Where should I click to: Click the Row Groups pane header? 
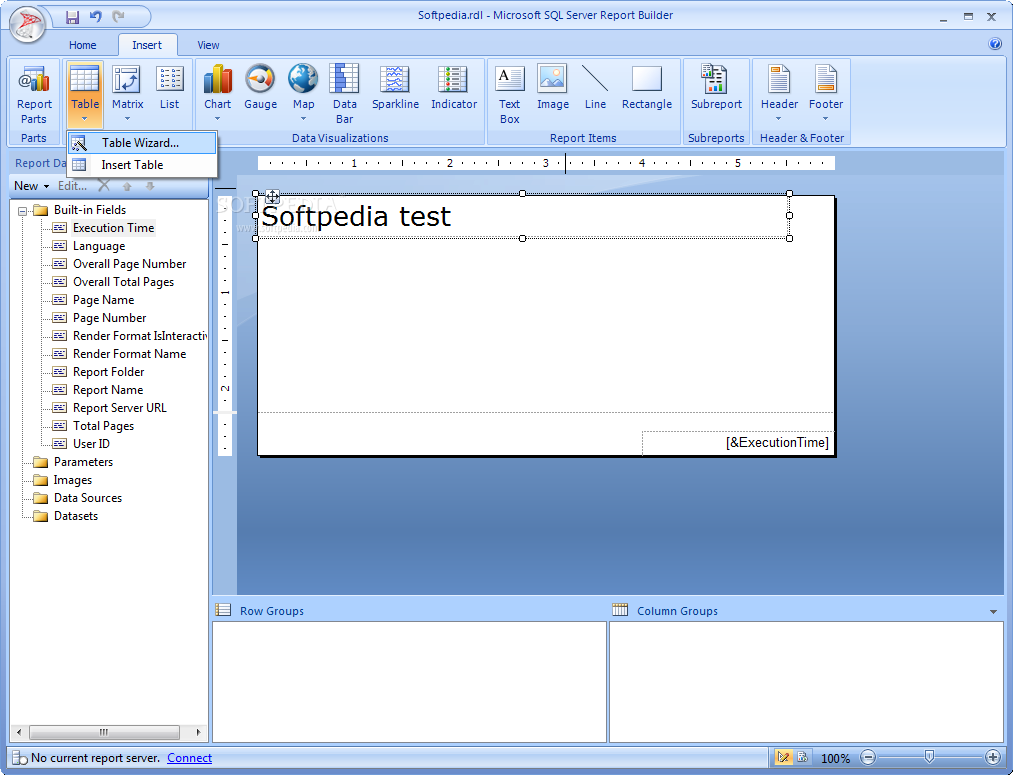pos(271,611)
